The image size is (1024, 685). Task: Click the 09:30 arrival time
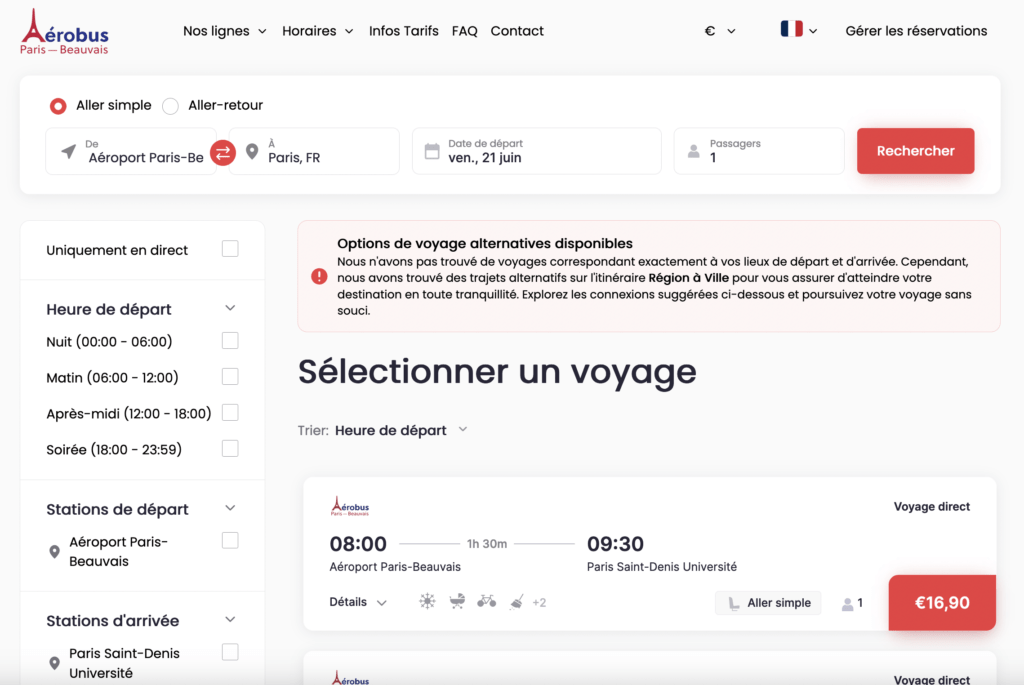click(615, 543)
